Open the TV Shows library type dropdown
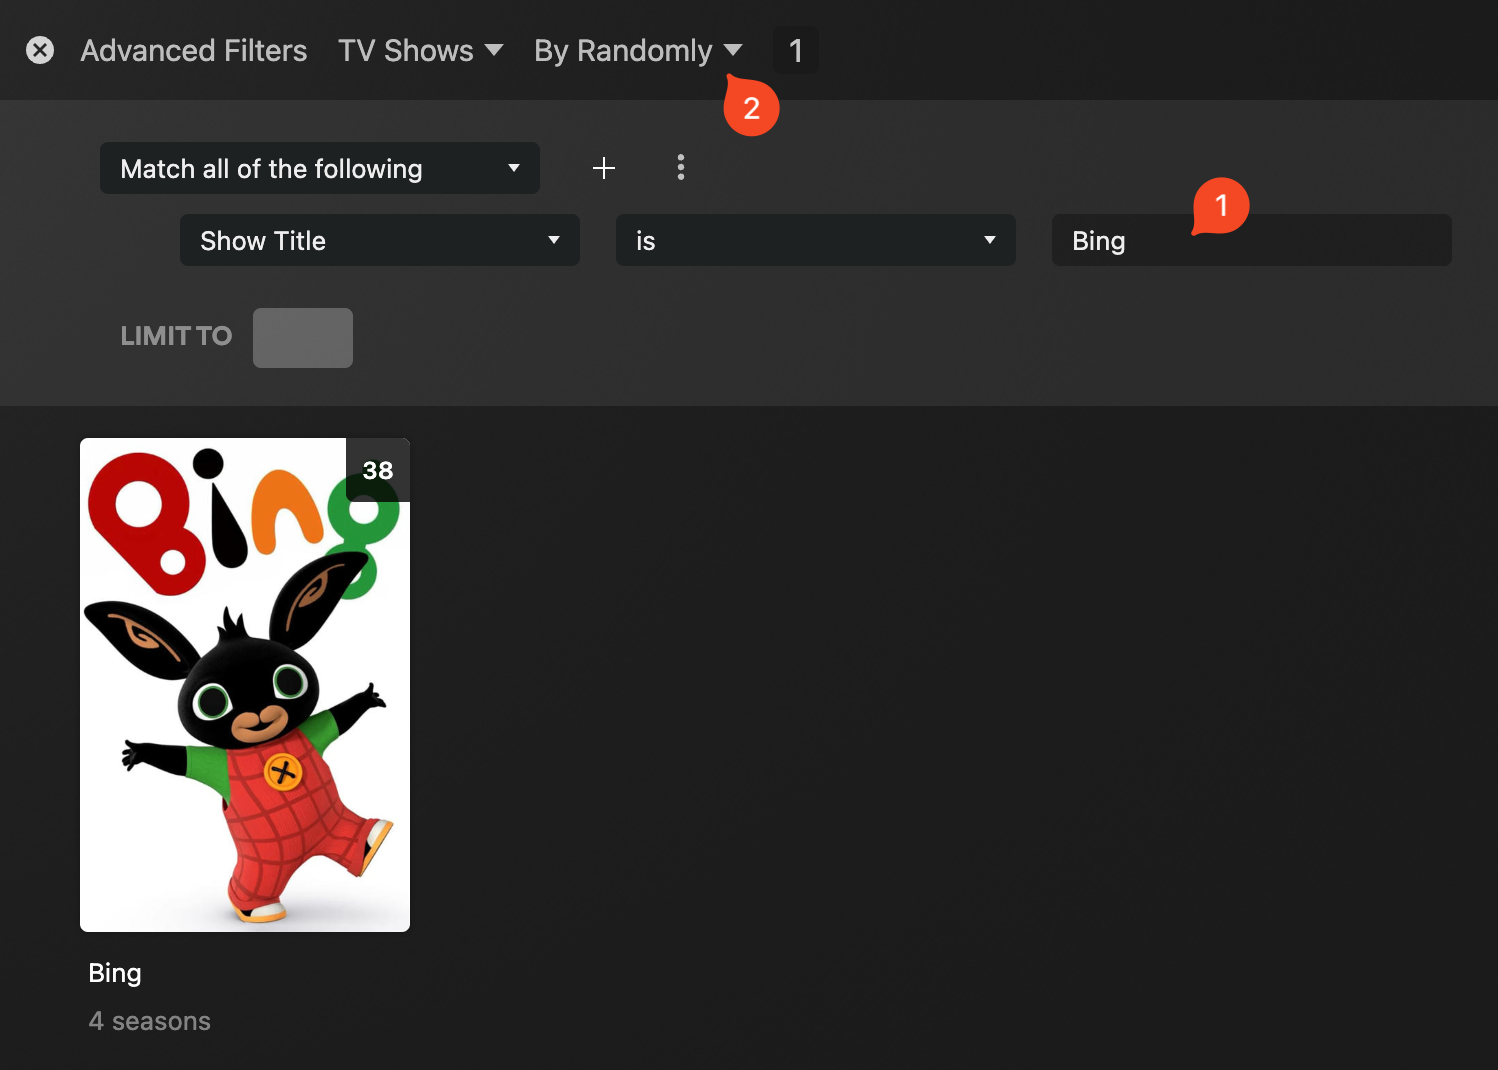 420,50
